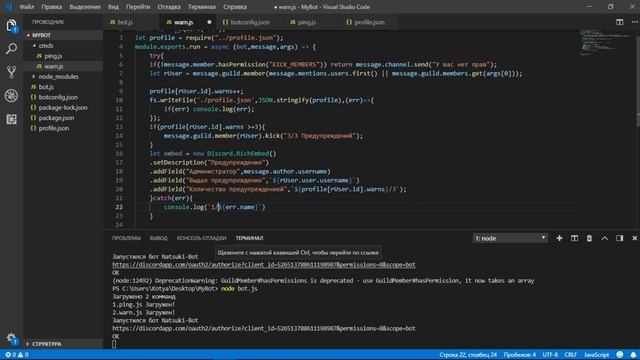Switch to the botconfig.json editor tab
The width and height of the screenshot is (640, 360).
click(x=250, y=22)
